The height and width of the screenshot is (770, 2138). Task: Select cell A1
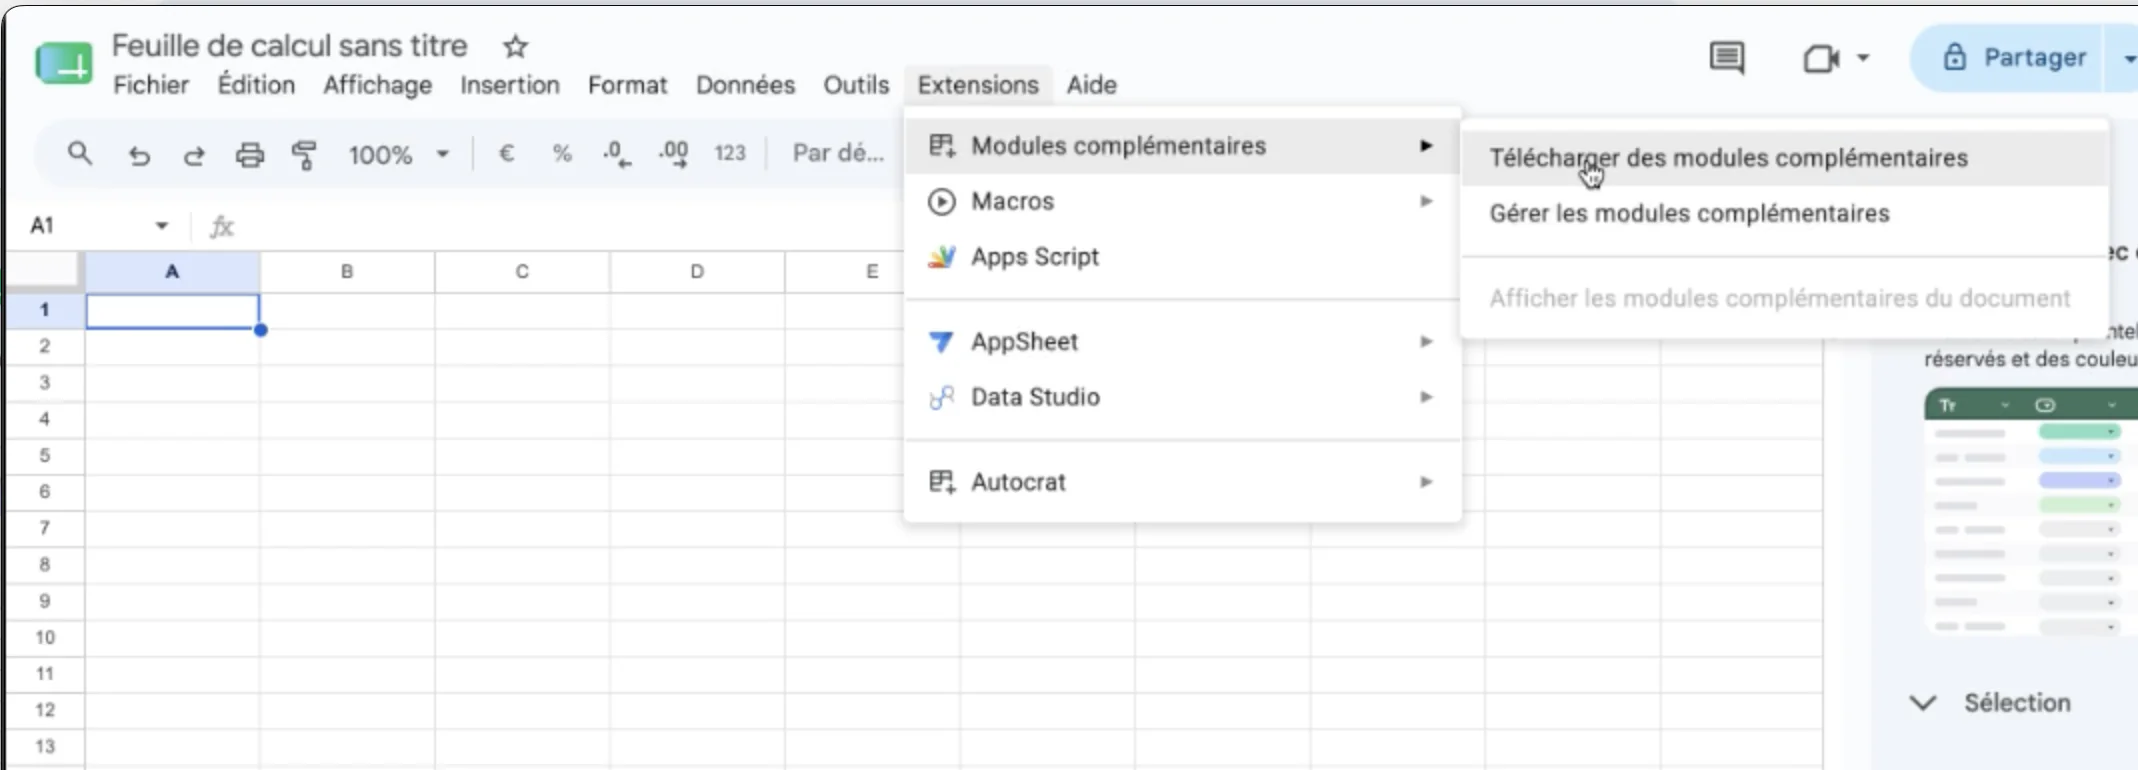point(173,311)
